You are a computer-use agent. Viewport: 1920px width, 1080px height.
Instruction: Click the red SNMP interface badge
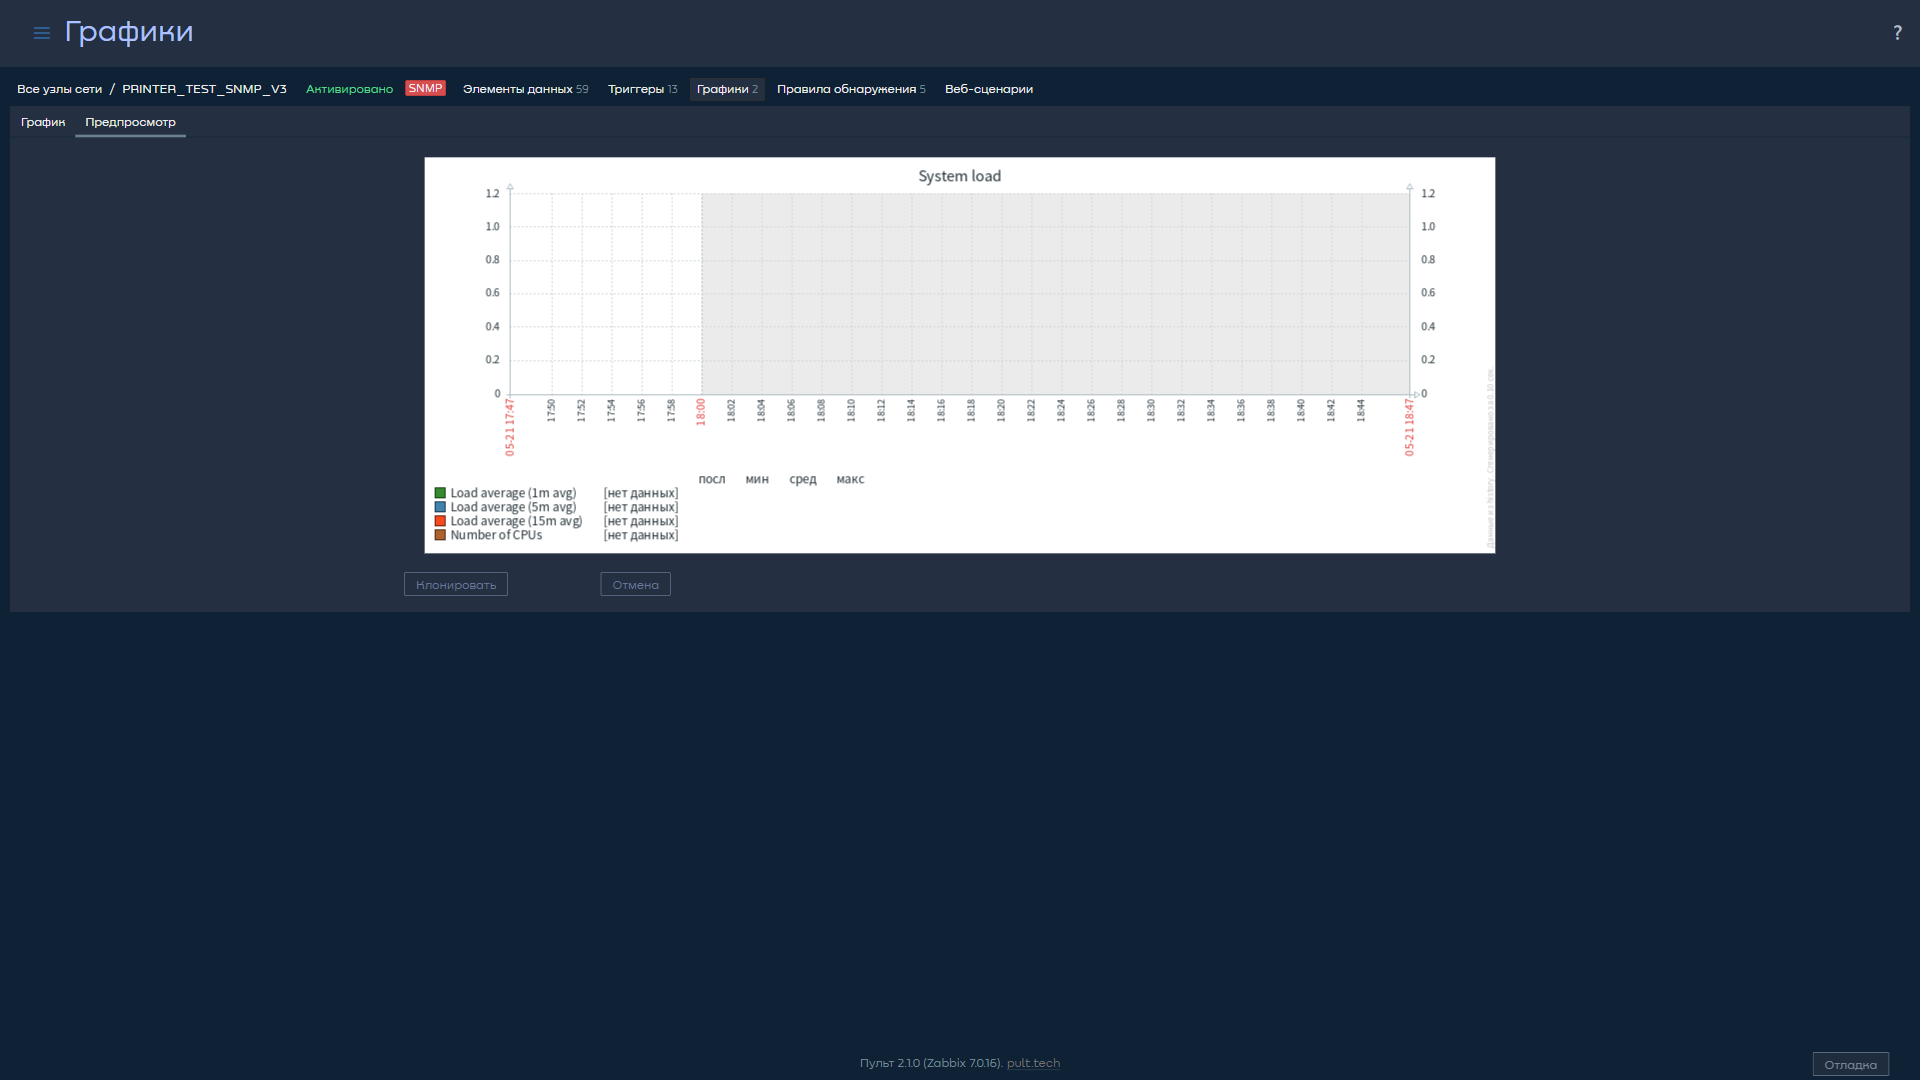click(x=425, y=88)
